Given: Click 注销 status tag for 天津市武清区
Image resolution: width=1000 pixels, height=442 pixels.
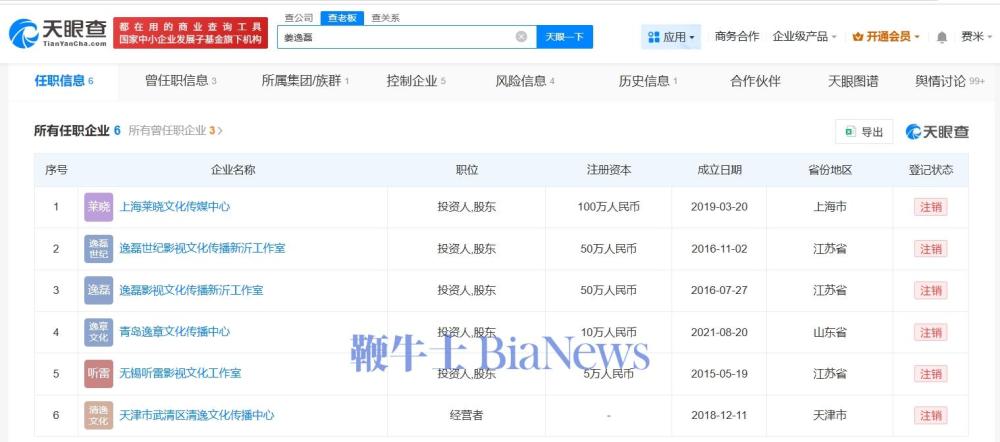Looking at the screenshot, I should 930,415.
